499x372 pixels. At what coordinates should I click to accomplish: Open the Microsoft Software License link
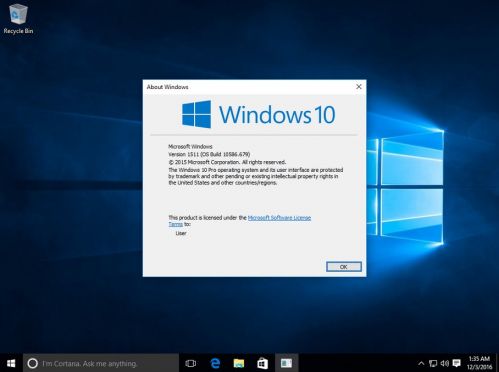click(279, 218)
